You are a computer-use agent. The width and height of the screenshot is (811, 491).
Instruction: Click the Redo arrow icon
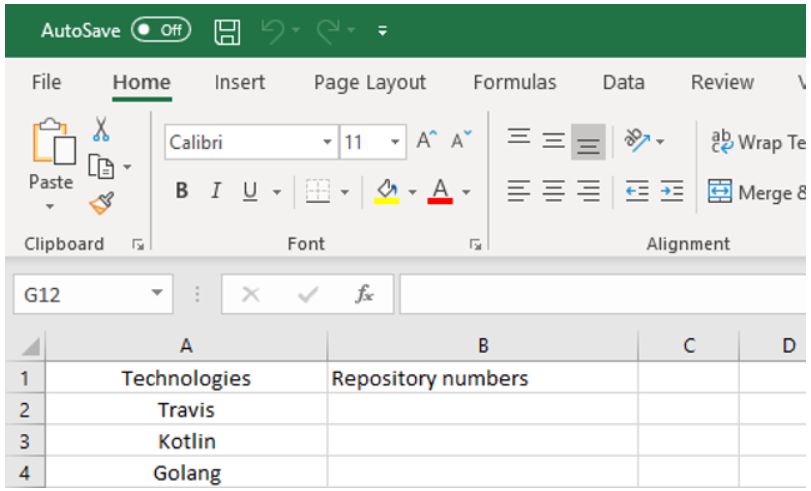coord(328,31)
